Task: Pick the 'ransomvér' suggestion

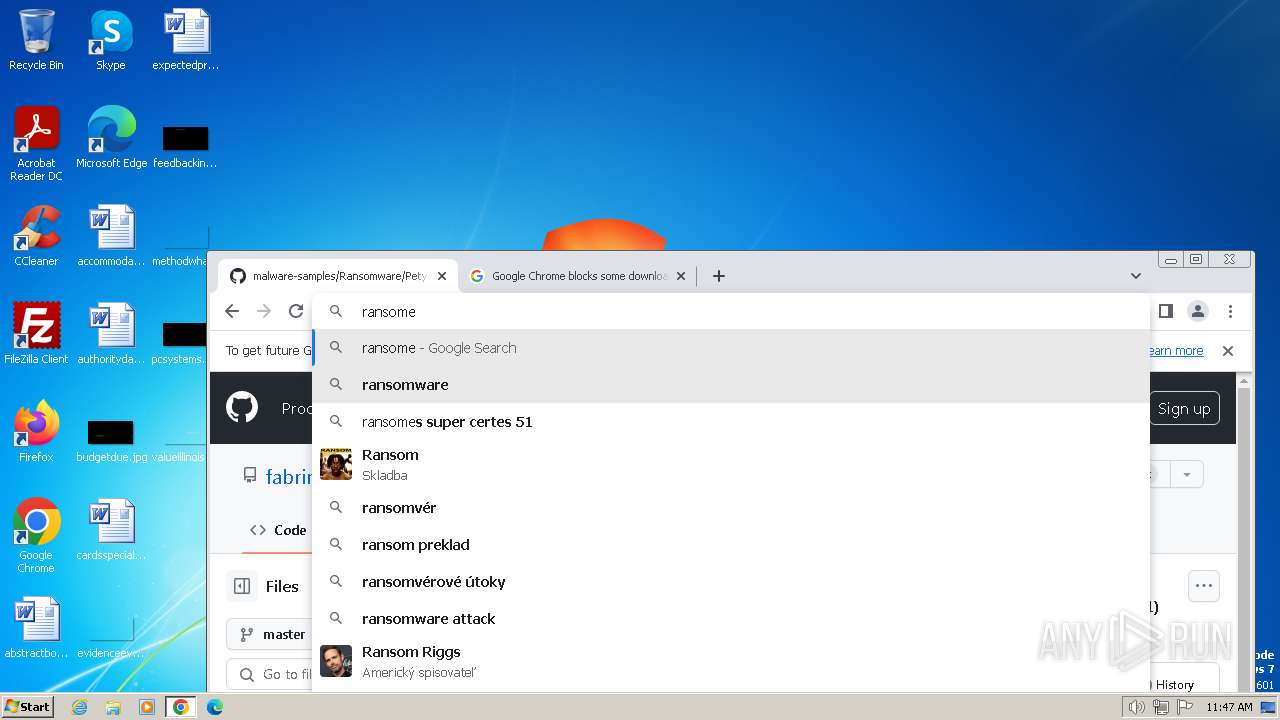Action: click(731, 508)
